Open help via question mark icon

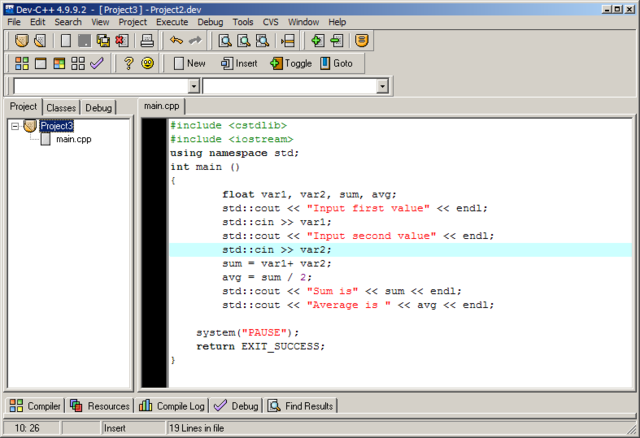(x=129, y=63)
